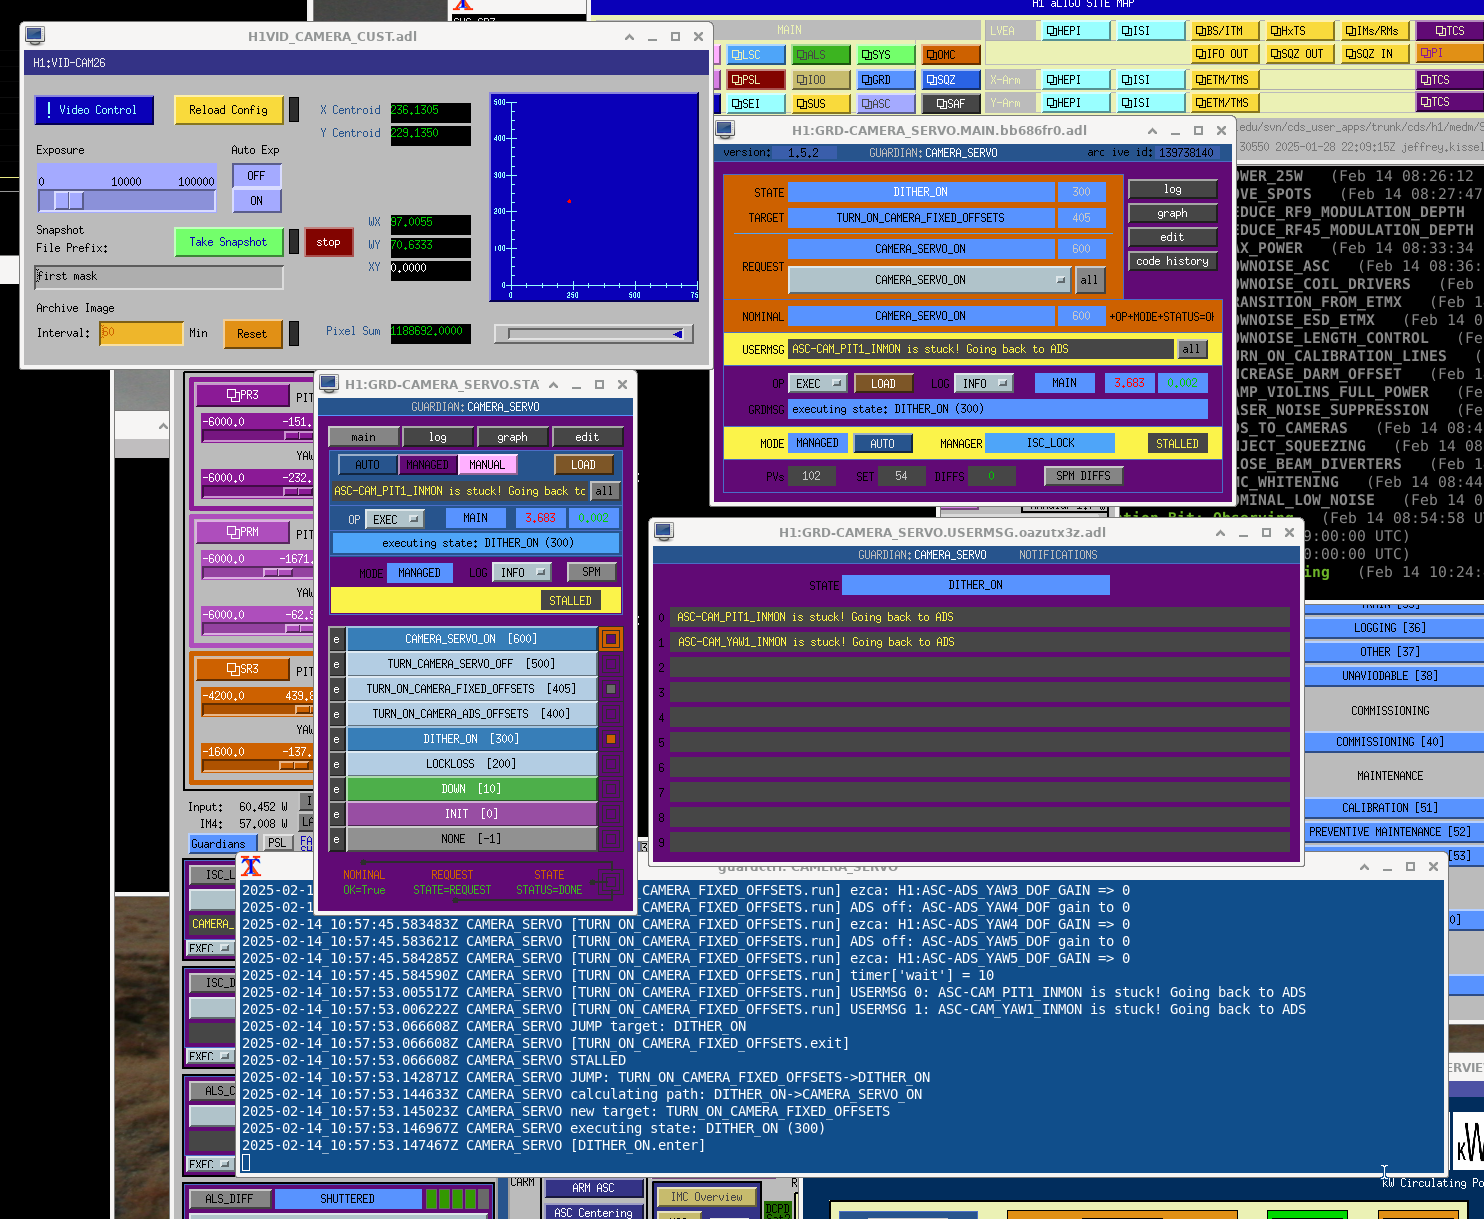Shade the CAMERA_SERVO.MAIN window with its up-arrow icon
The image size is (1484, 1219).
1152,131
